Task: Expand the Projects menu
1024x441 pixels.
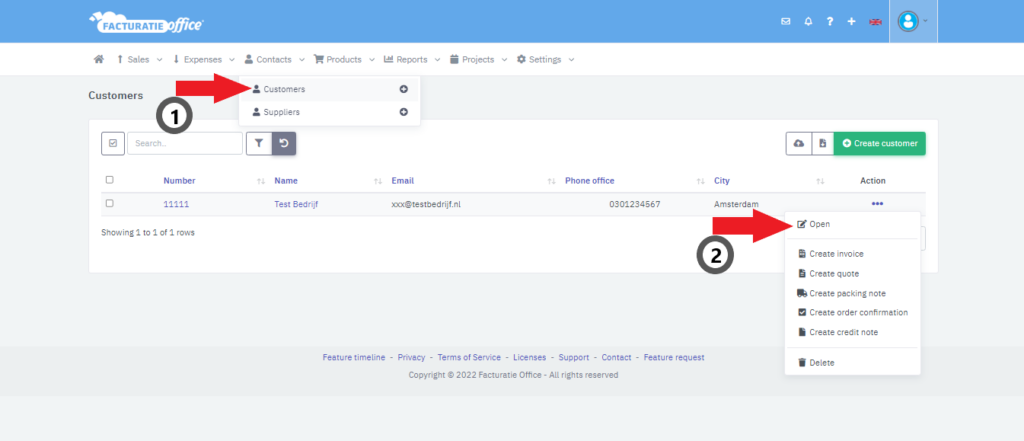Action: (x=479, y=59)
